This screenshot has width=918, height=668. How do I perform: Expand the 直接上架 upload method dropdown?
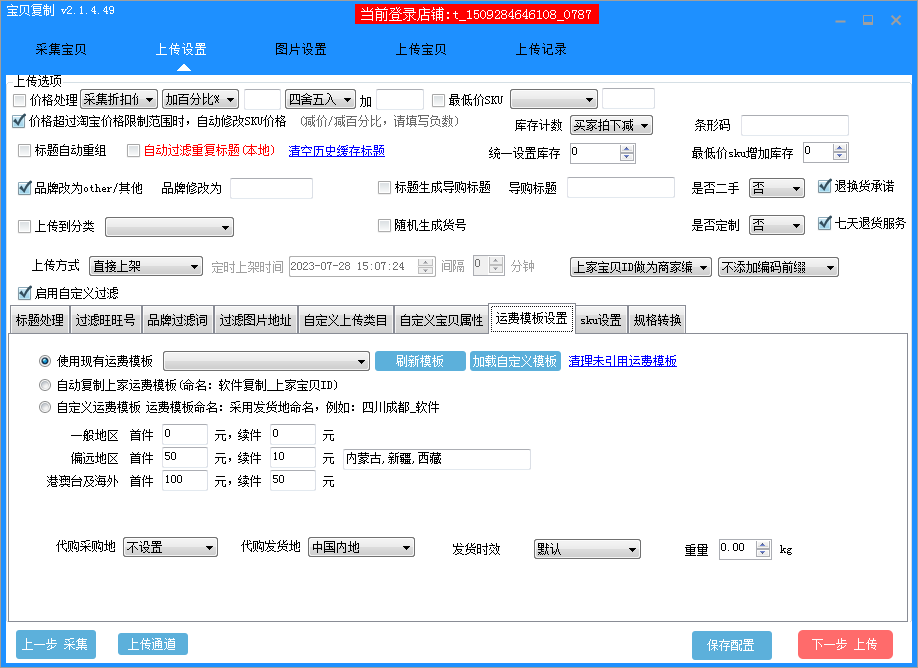145,266
